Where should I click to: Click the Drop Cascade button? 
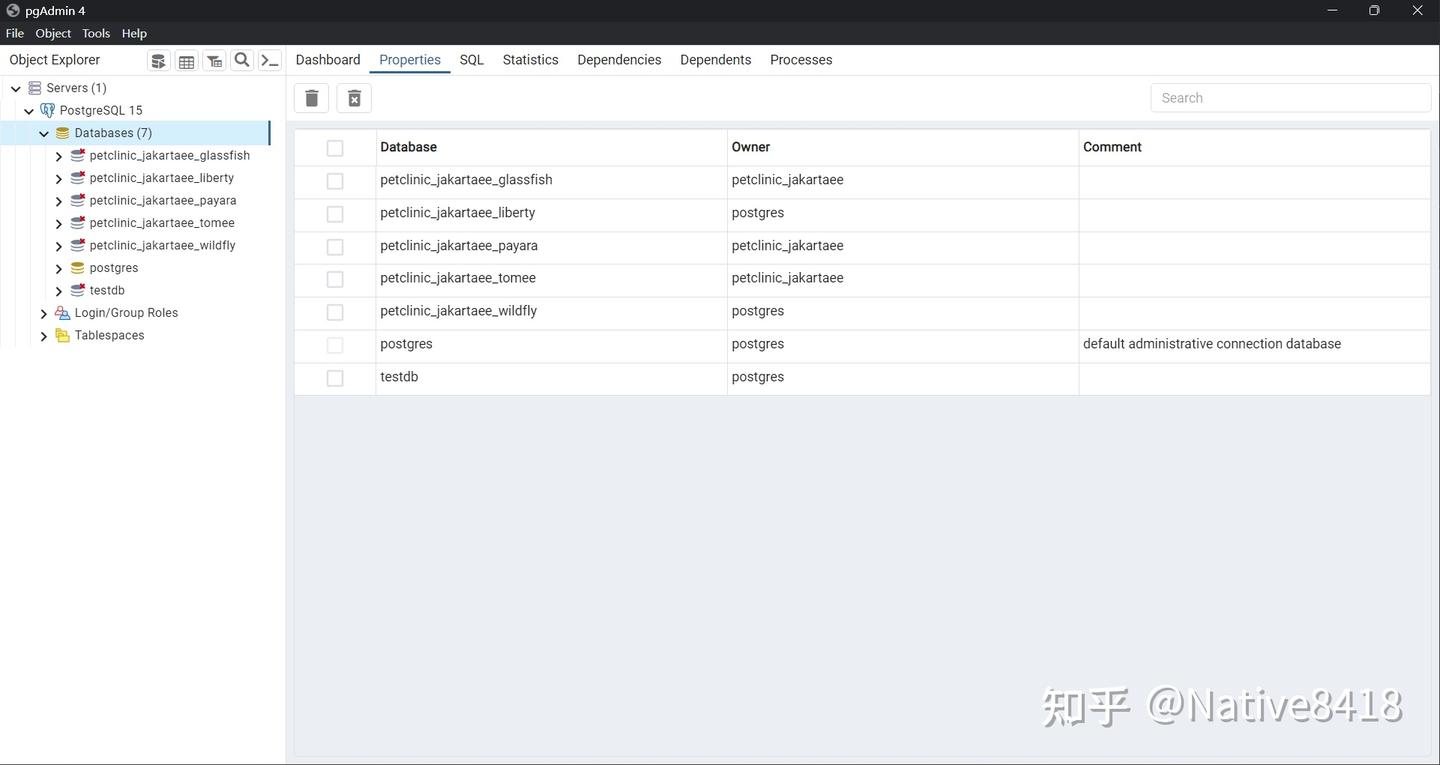354,98
